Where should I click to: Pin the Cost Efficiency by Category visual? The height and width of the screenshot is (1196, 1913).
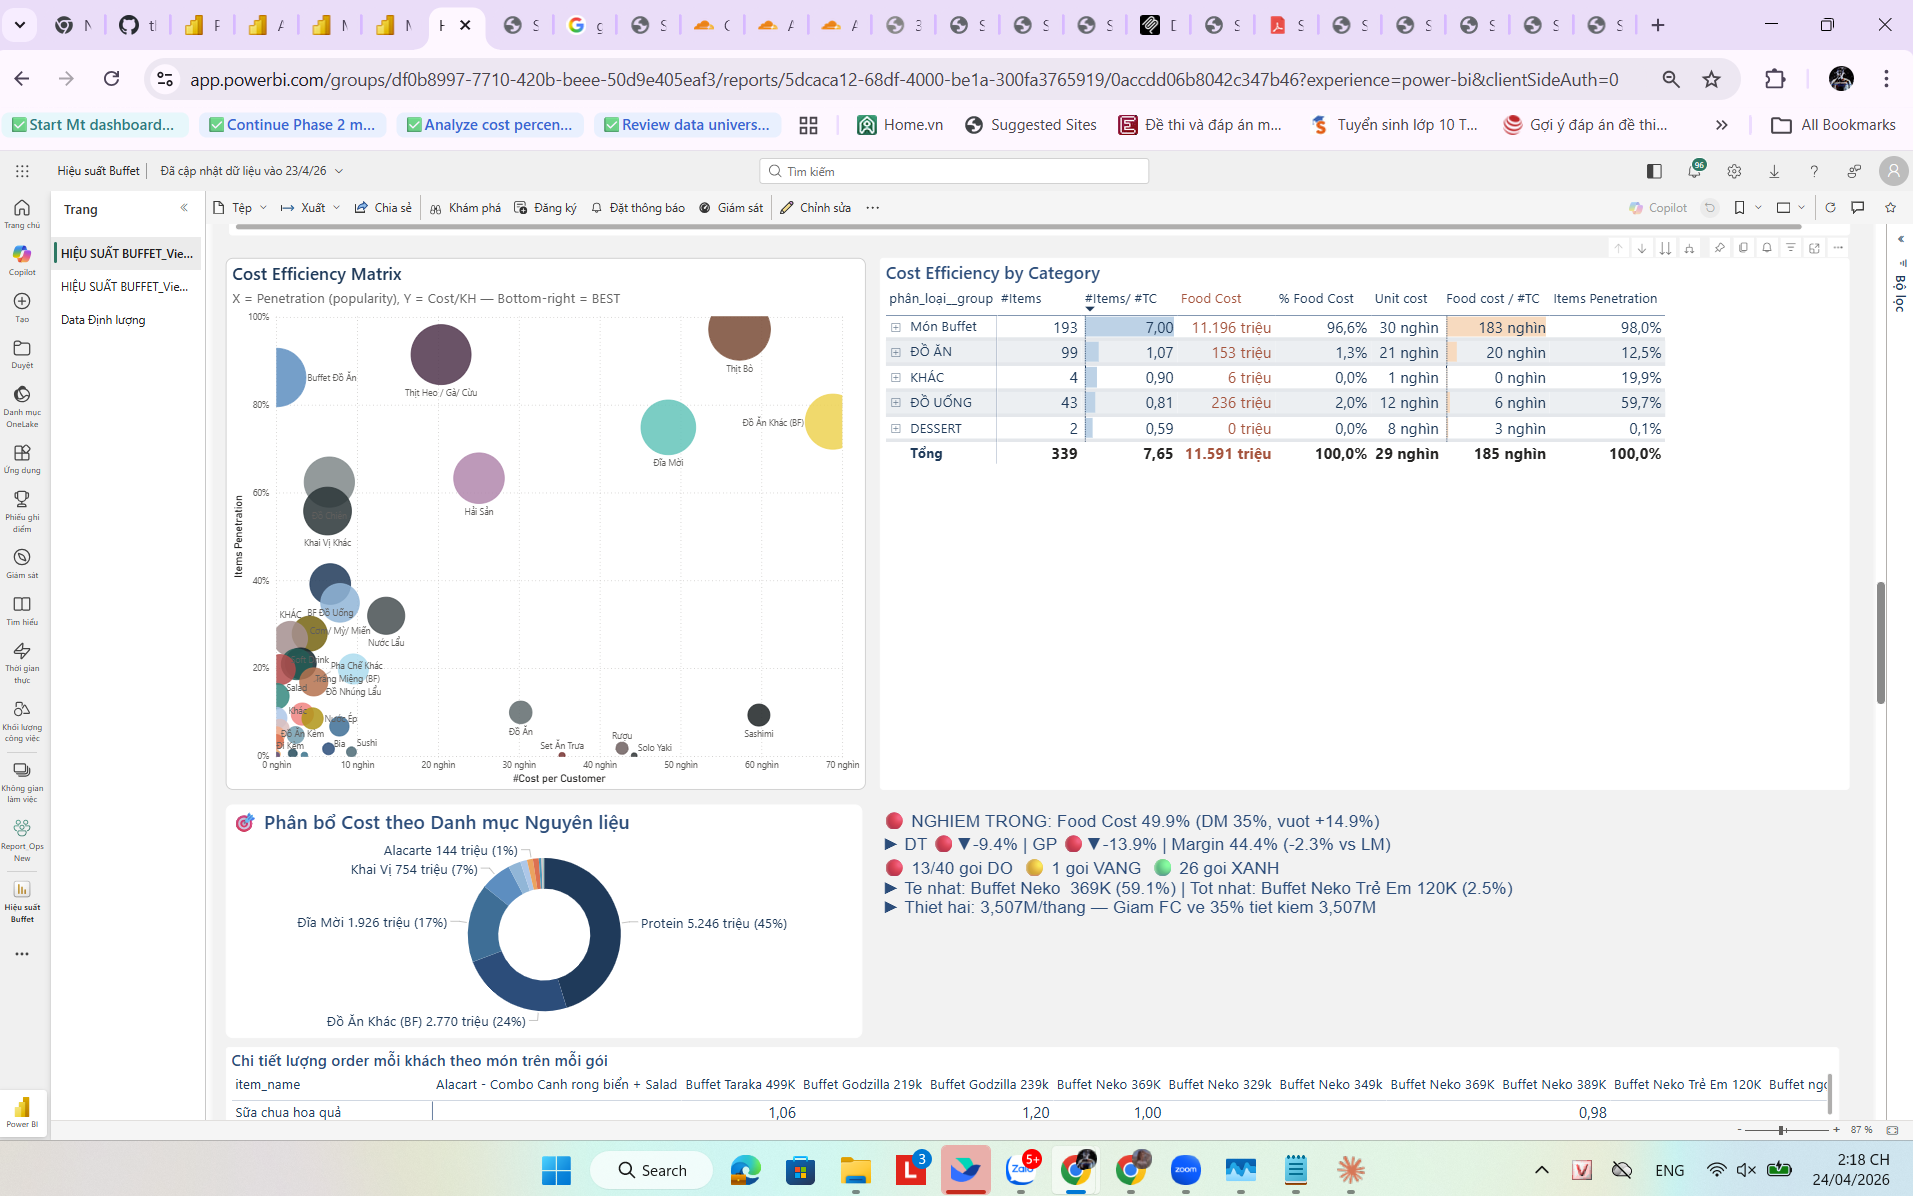[1719, 248]
